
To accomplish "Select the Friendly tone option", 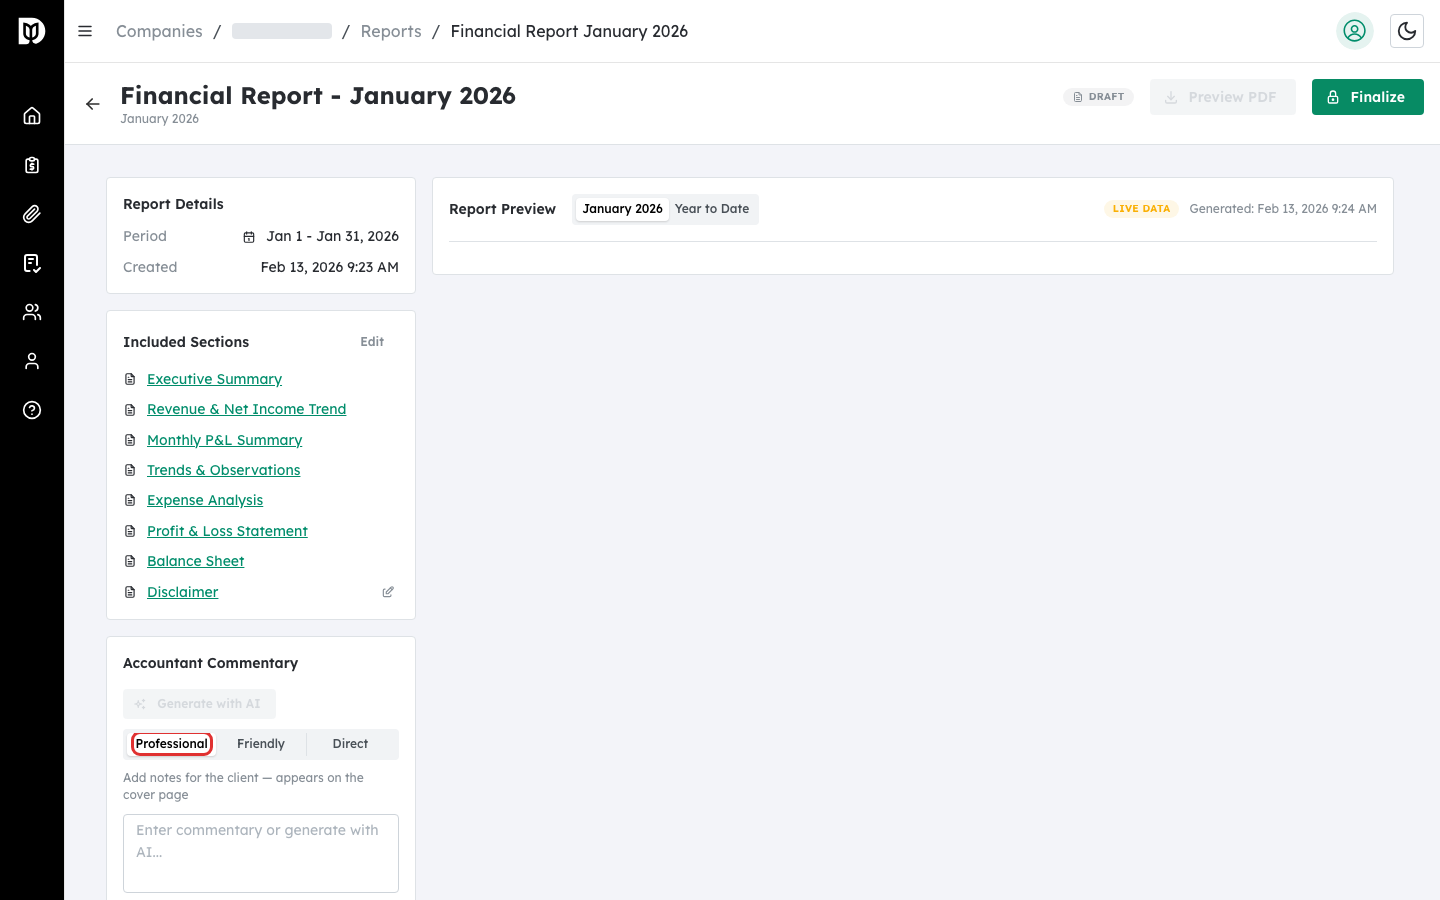I will (x=261, y=744).
